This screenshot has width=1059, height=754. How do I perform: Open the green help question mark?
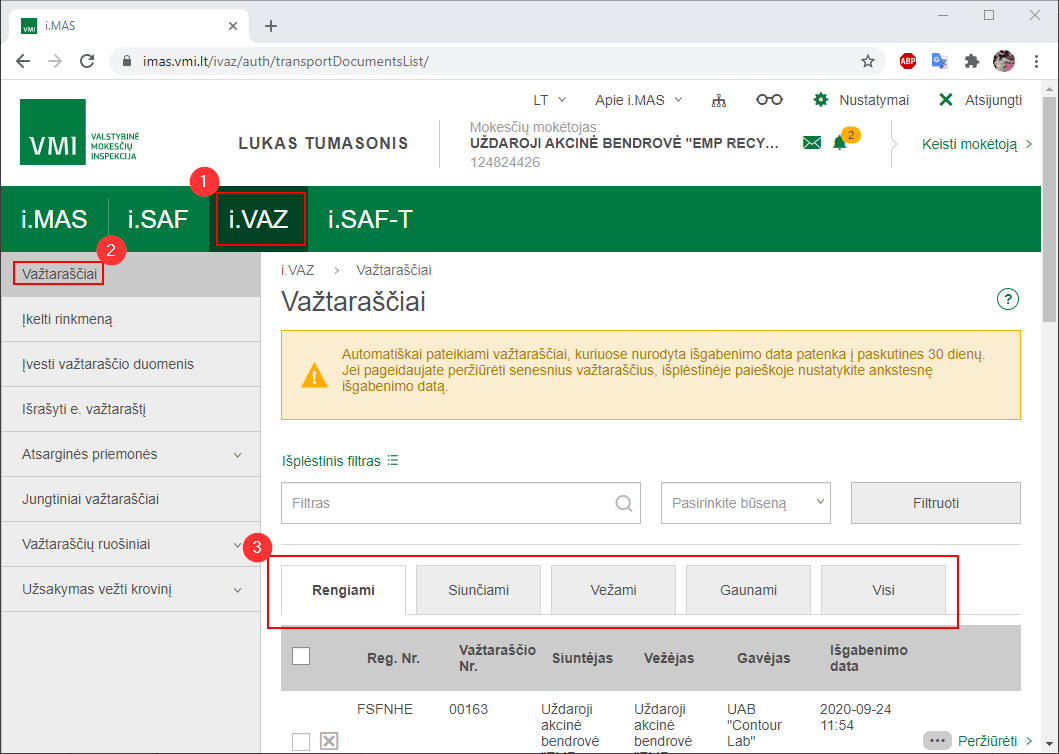click(x=1007, y=299)
